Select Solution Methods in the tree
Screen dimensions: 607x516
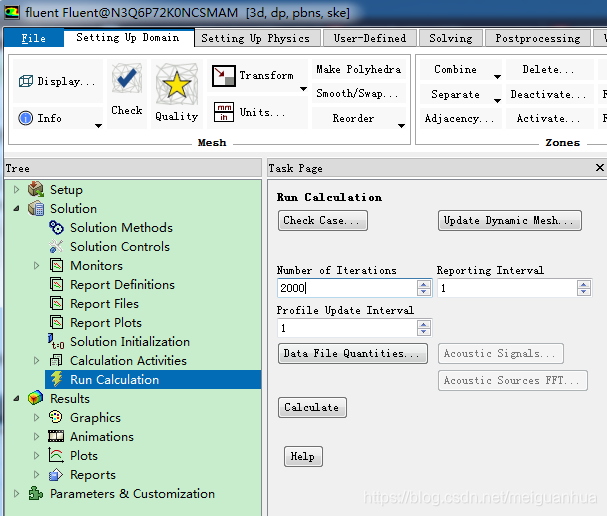tap(120, 228)
